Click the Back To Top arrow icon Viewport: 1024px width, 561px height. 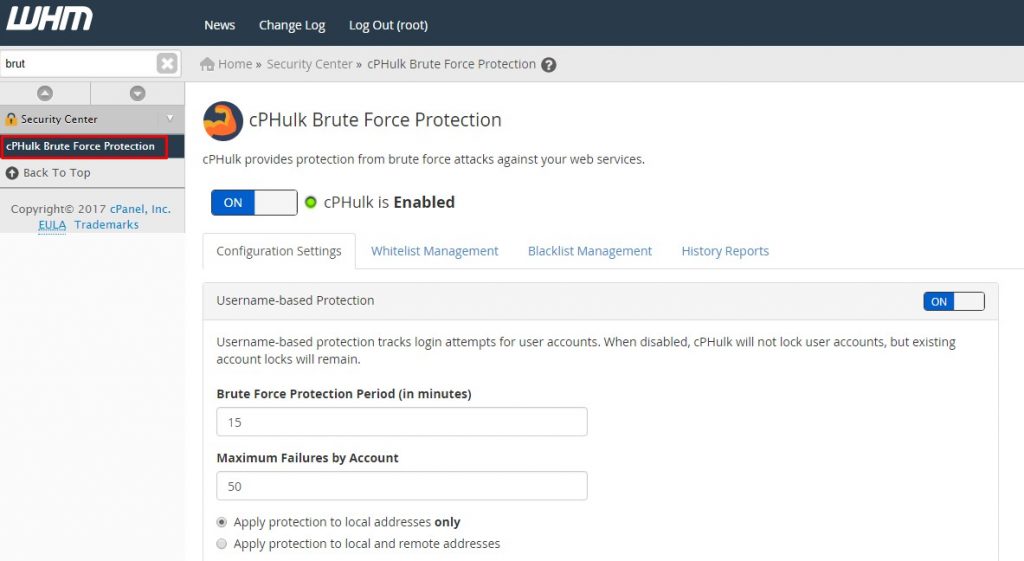coord(12,173)
